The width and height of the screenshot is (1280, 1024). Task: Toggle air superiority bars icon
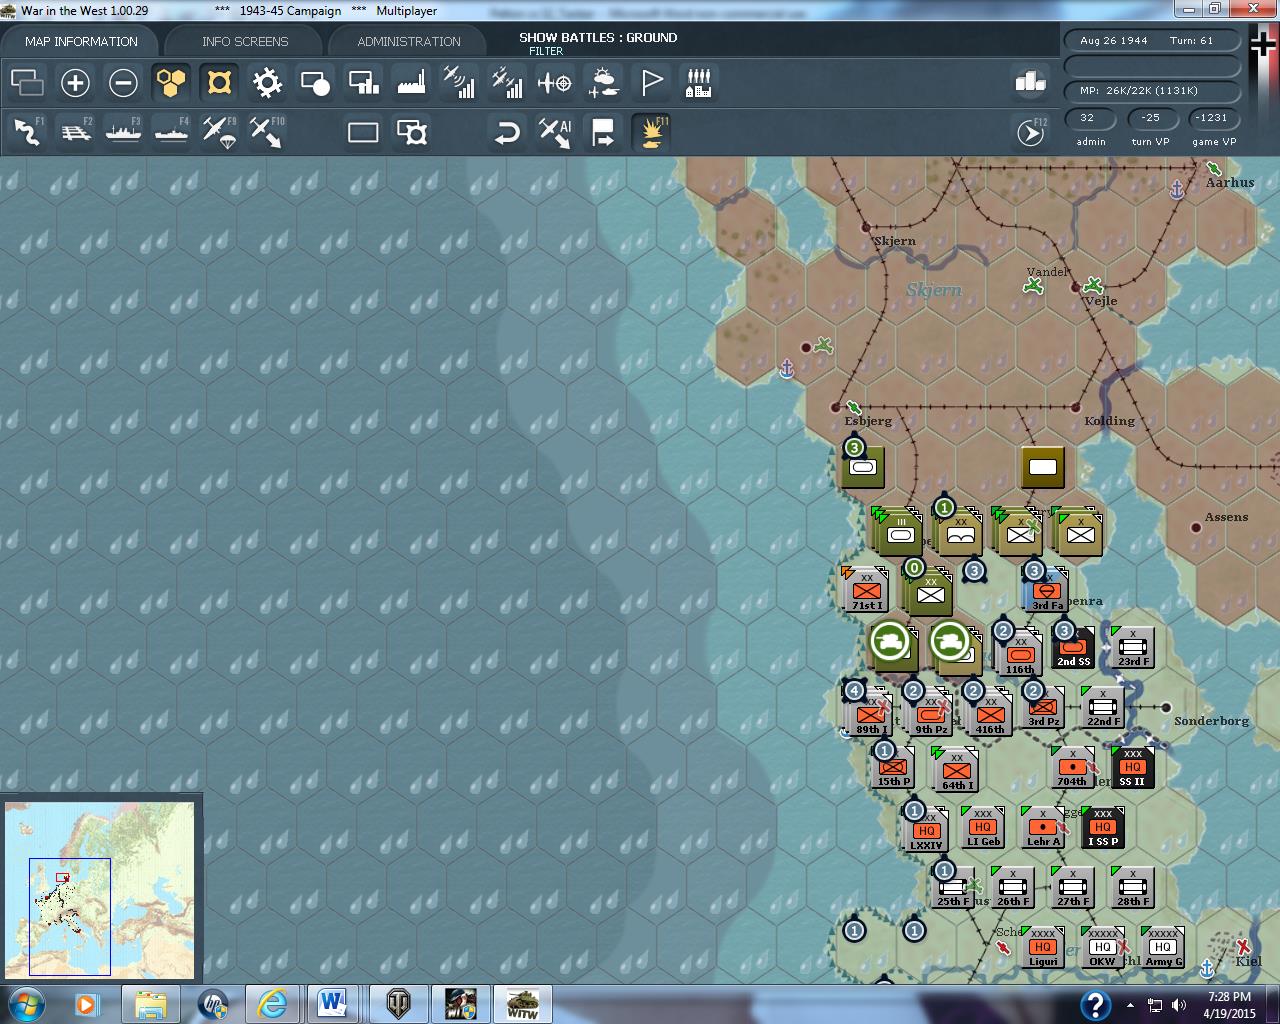click(x=507, y=83)
